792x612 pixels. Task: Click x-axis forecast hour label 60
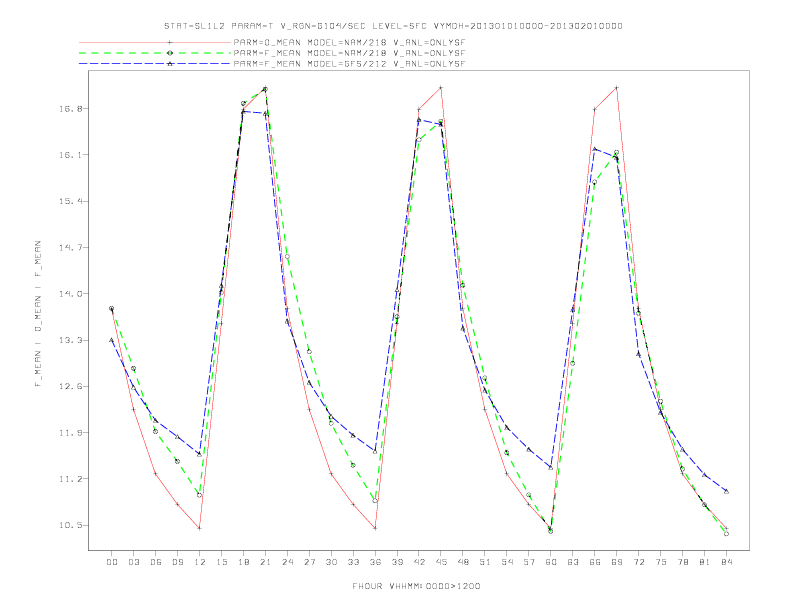551,562
